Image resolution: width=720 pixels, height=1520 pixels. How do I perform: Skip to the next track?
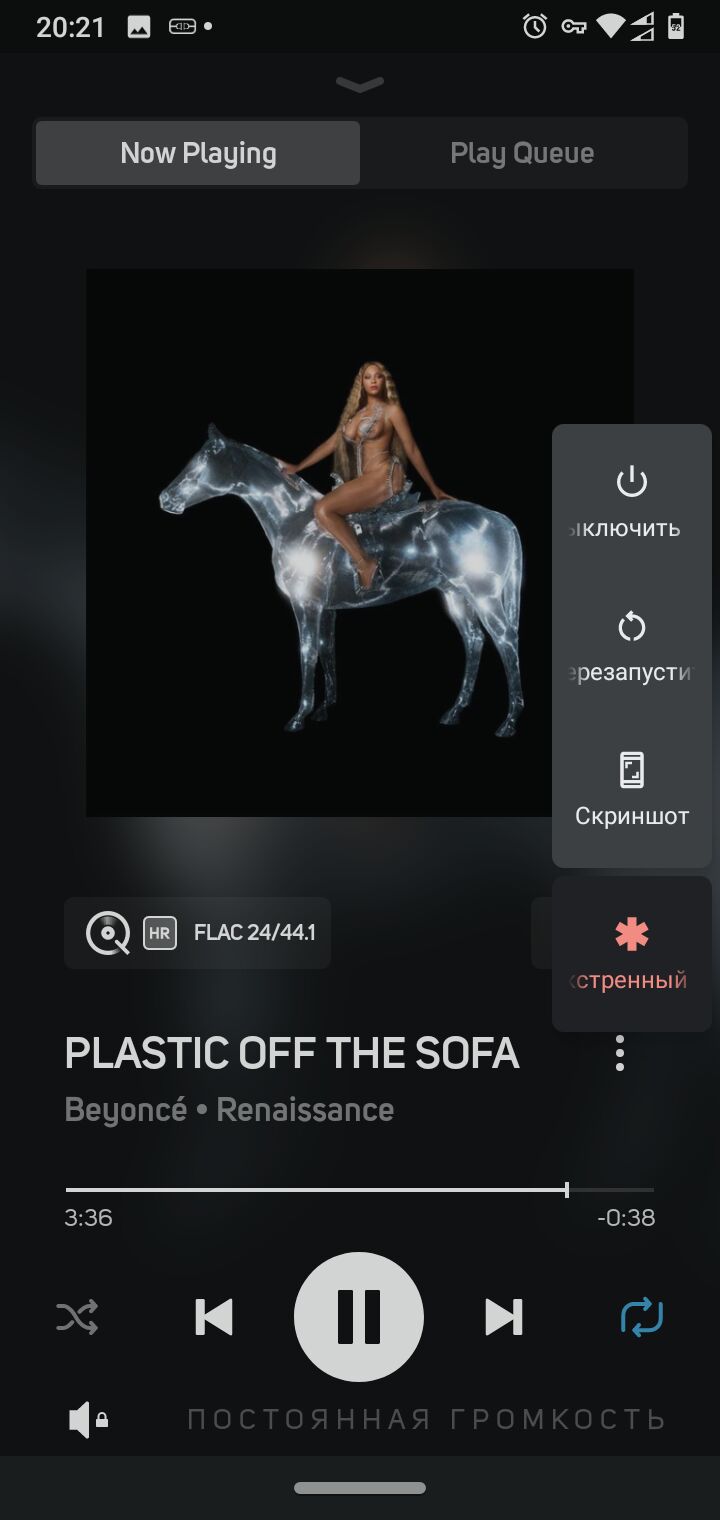504,1317
